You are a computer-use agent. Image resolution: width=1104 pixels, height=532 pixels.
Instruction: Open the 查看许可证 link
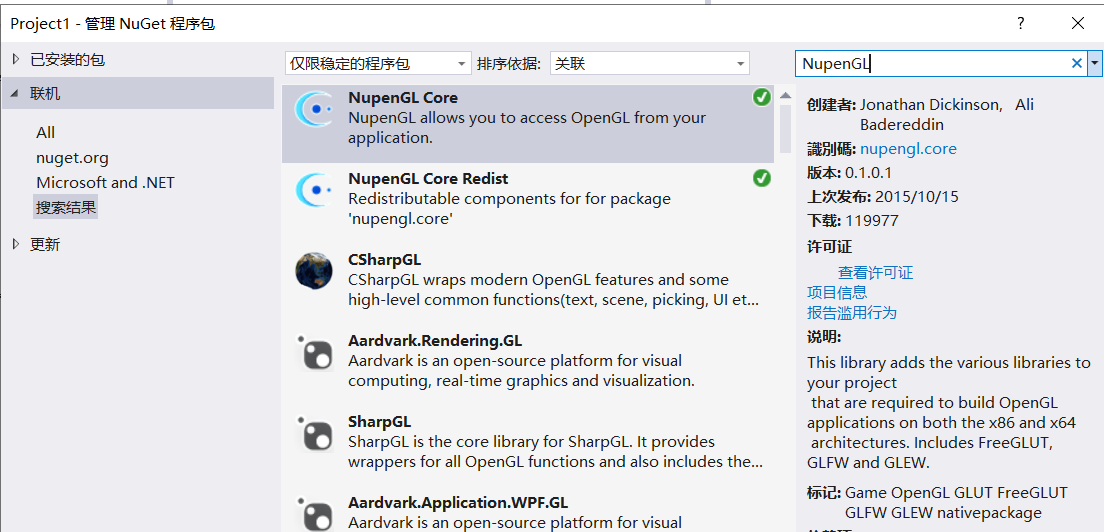pos(875,273)
